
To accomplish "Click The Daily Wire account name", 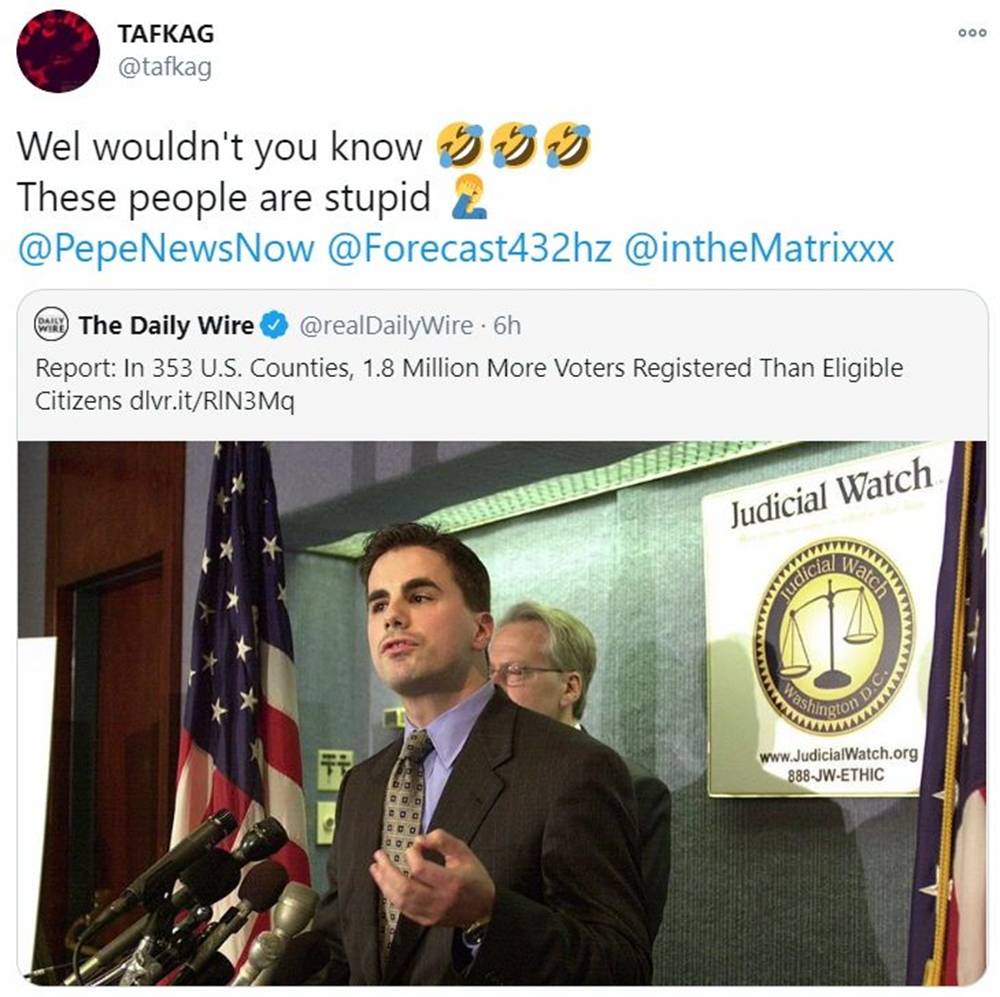I will [166, 325].
